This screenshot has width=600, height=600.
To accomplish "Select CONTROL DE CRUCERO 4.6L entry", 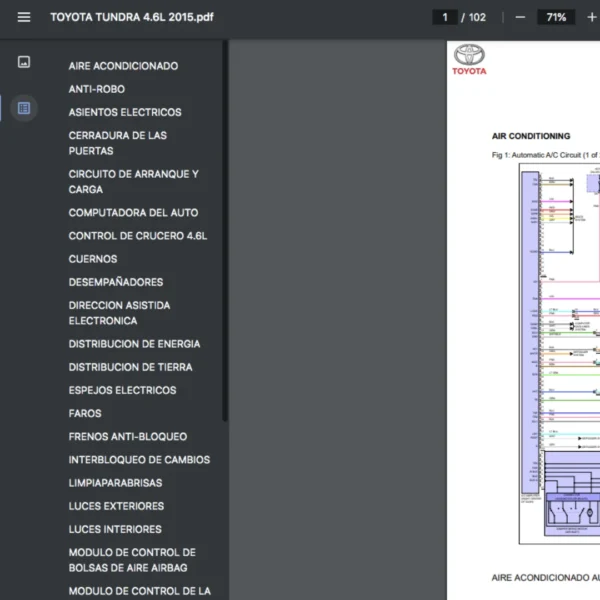I will click(137, 236).
